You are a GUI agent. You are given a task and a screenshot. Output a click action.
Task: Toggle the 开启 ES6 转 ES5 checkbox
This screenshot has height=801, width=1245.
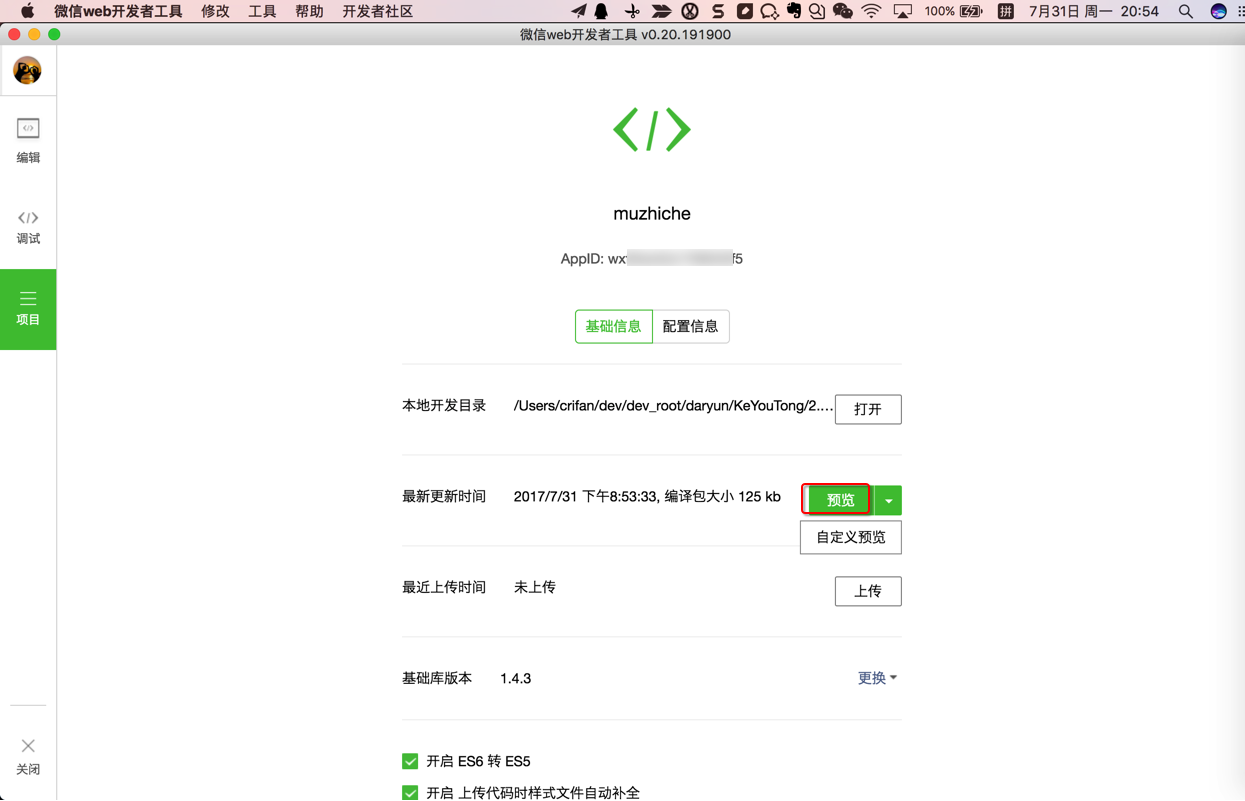(x=410, y=761)
